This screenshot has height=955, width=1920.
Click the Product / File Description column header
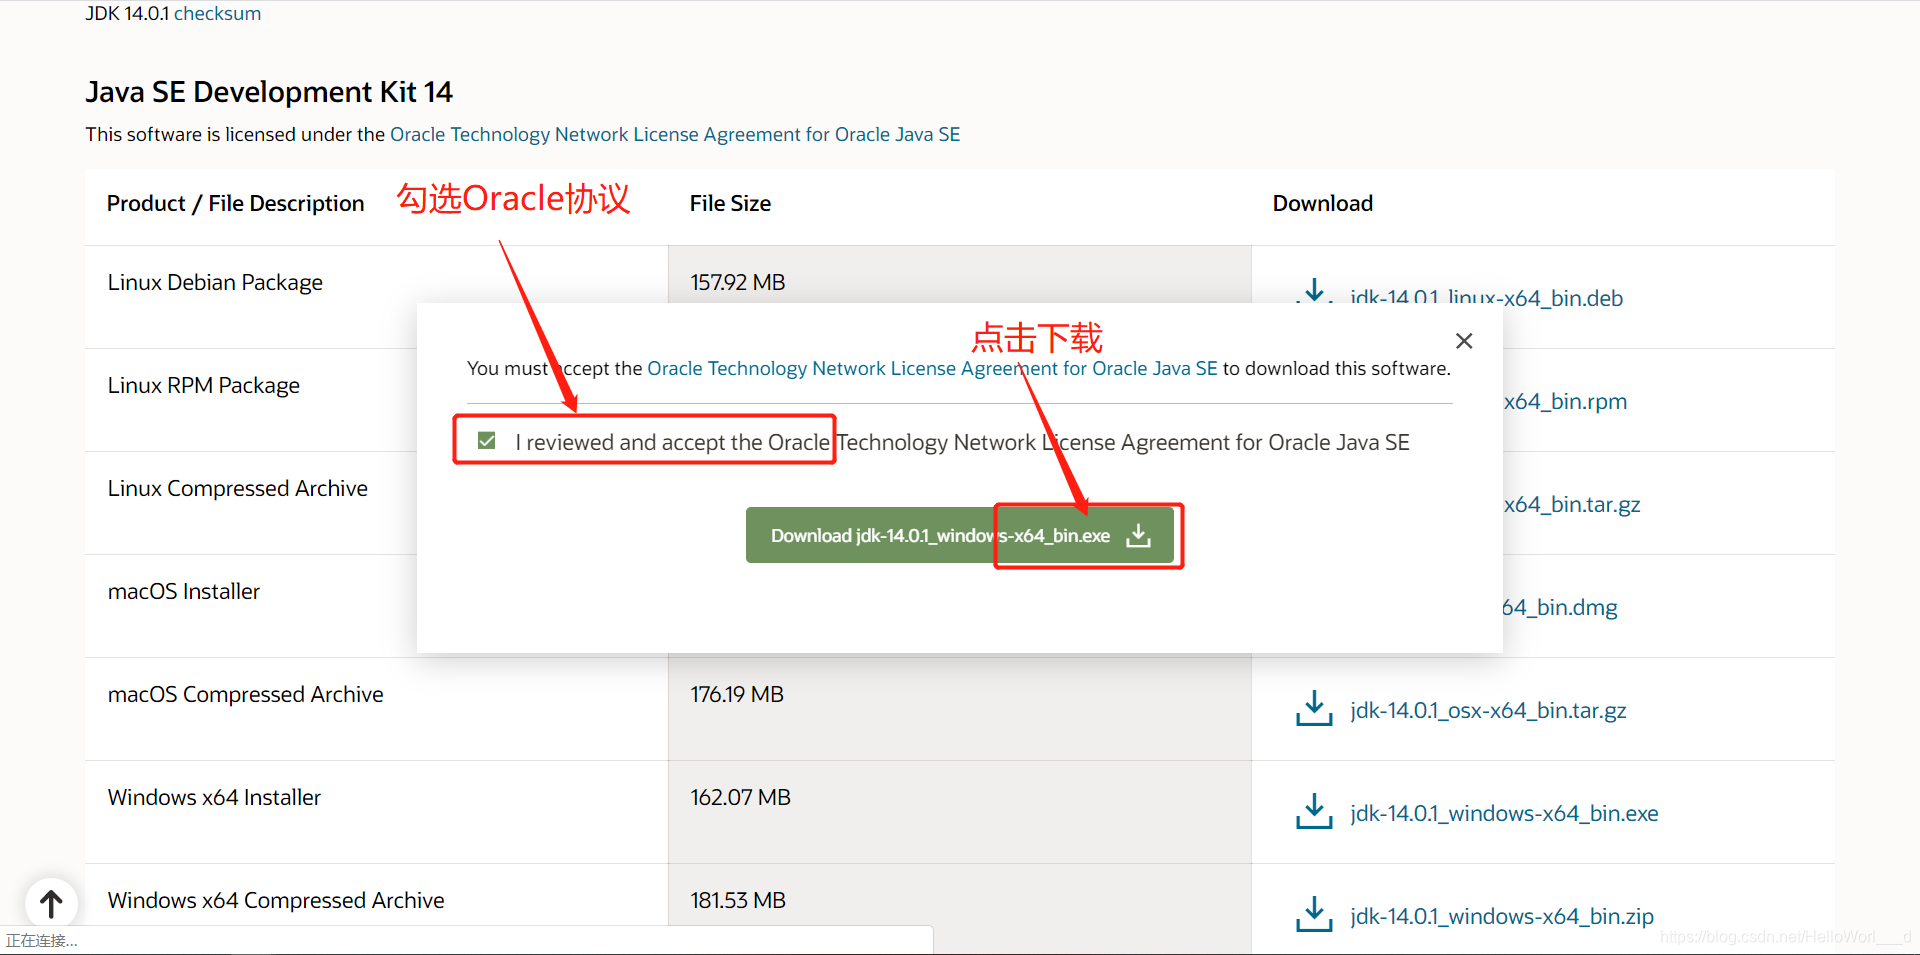pos(236,203)
